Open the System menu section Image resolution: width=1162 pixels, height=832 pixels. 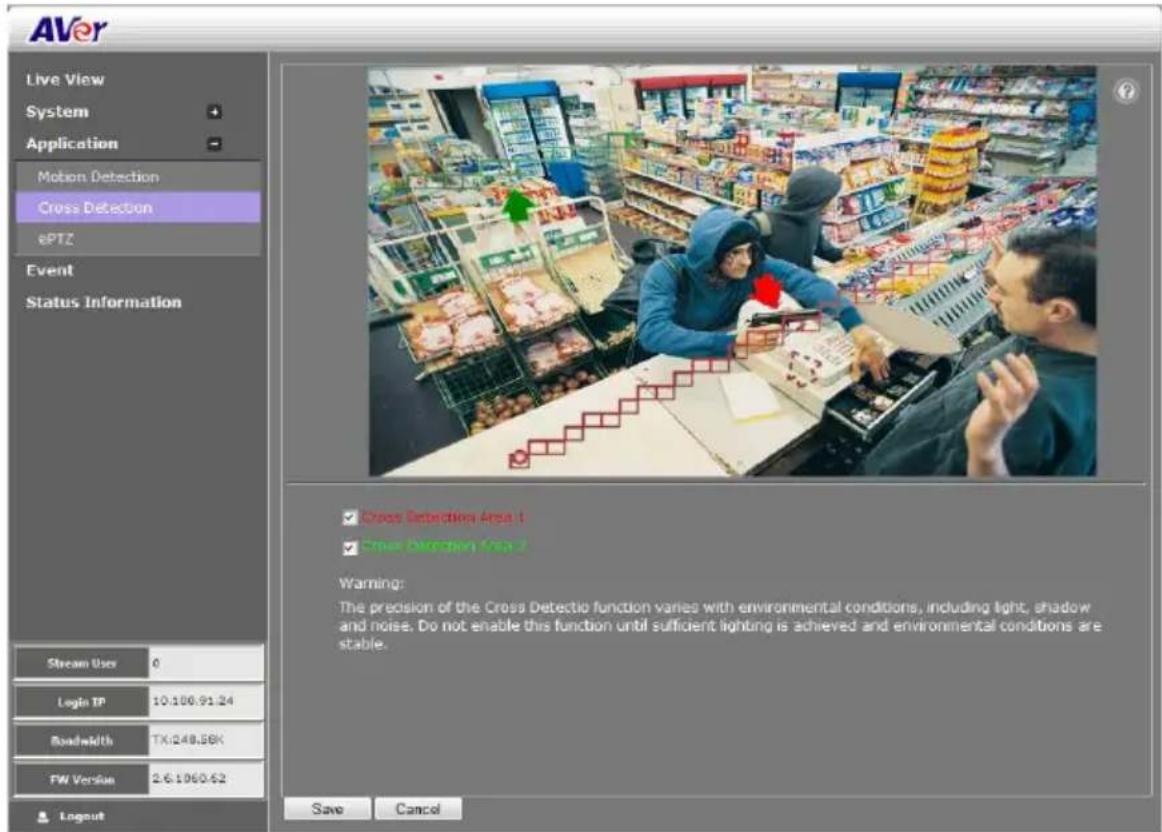pyautogui.click(x=58, y=112)
